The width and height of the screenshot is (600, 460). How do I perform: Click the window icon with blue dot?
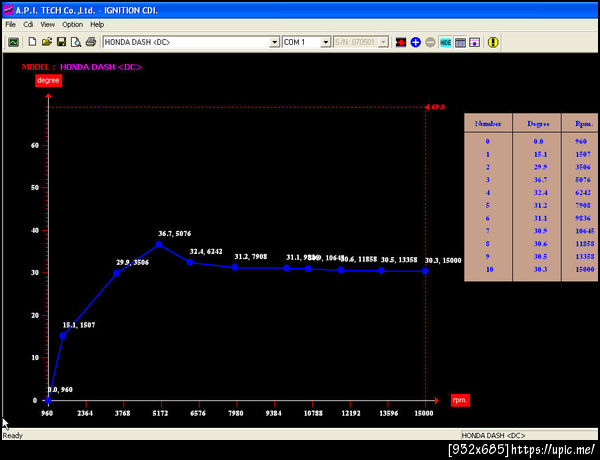click(474, 42)
